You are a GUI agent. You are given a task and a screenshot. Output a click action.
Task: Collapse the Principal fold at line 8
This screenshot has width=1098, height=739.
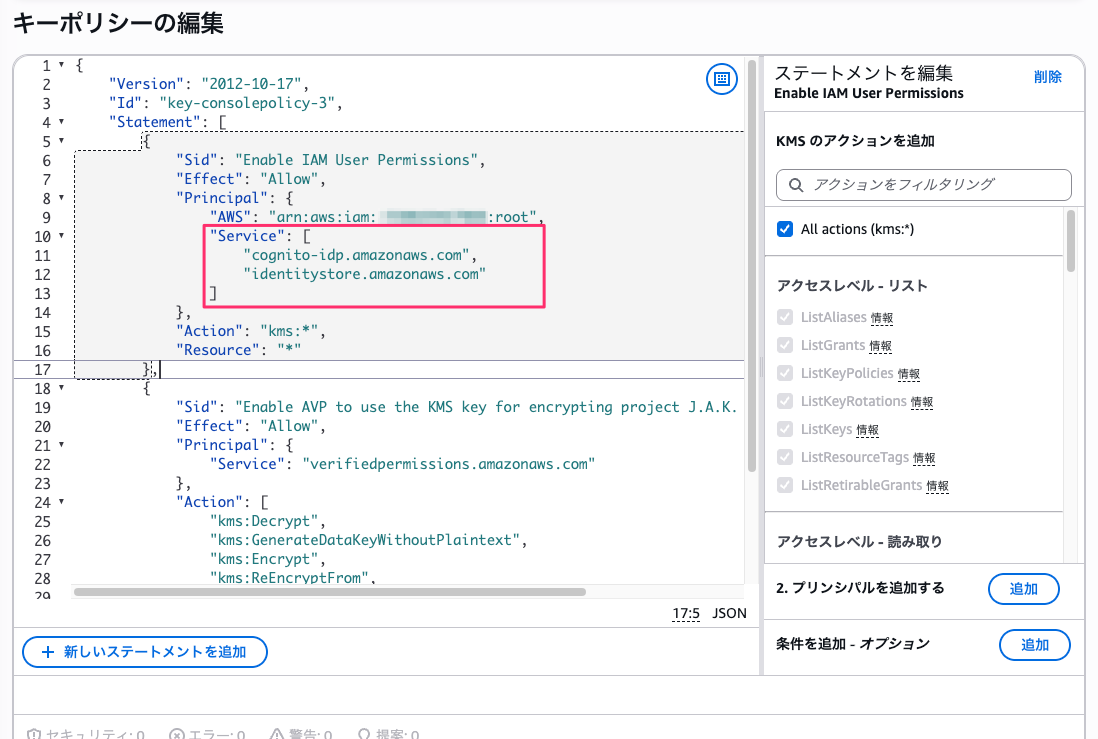[x=62, y=198]
